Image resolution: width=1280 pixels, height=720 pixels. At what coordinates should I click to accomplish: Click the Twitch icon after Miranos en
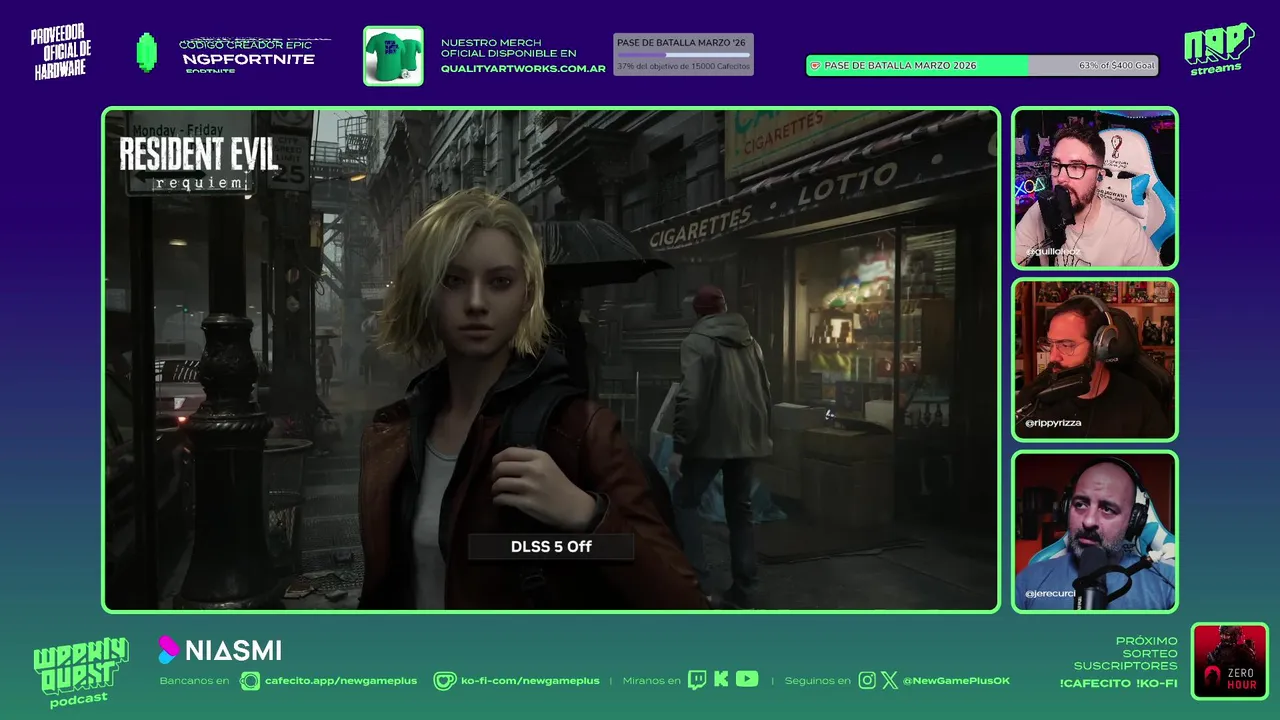697,680
